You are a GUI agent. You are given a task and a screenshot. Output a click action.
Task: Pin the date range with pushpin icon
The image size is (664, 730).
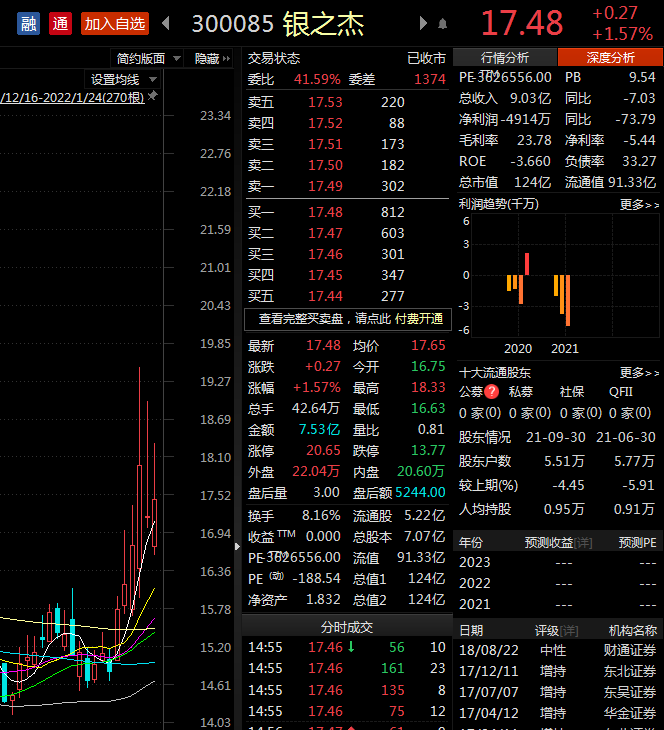(153, 96)
